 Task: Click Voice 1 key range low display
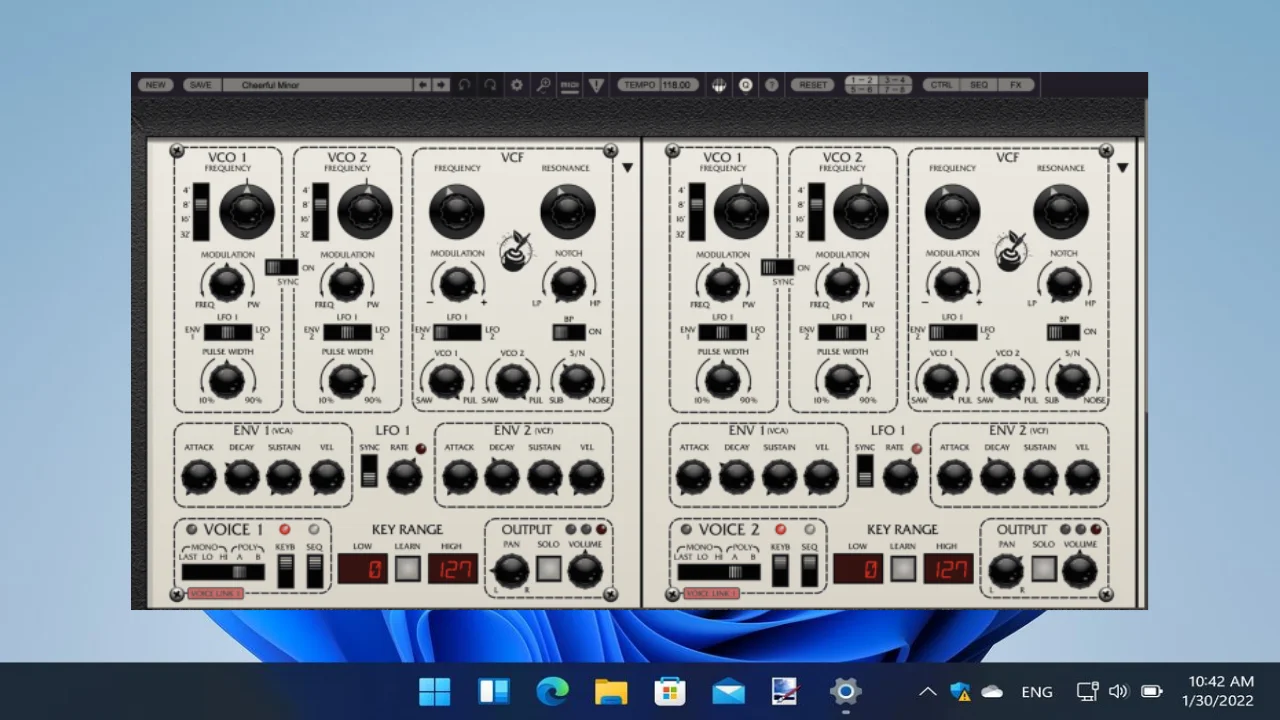pyautogui.click(x=363, y=569)
